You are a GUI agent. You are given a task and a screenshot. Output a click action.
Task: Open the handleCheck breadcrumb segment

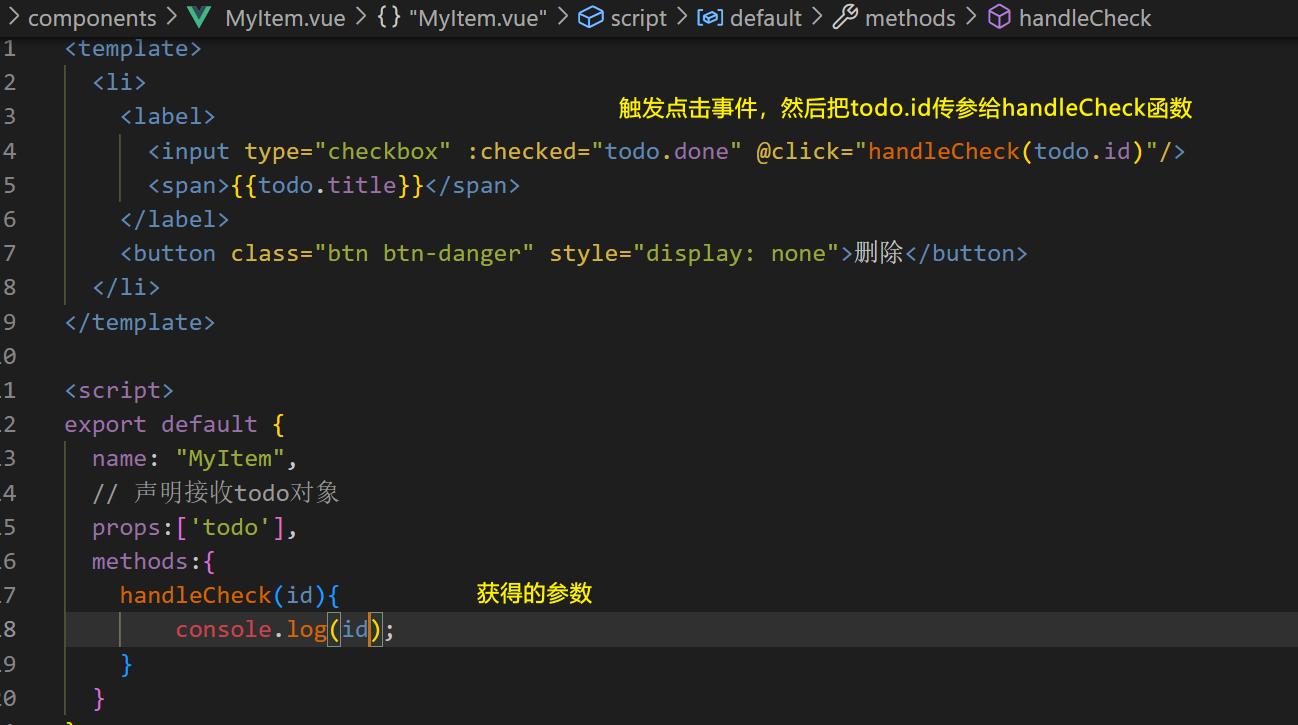pos(1085,18)
